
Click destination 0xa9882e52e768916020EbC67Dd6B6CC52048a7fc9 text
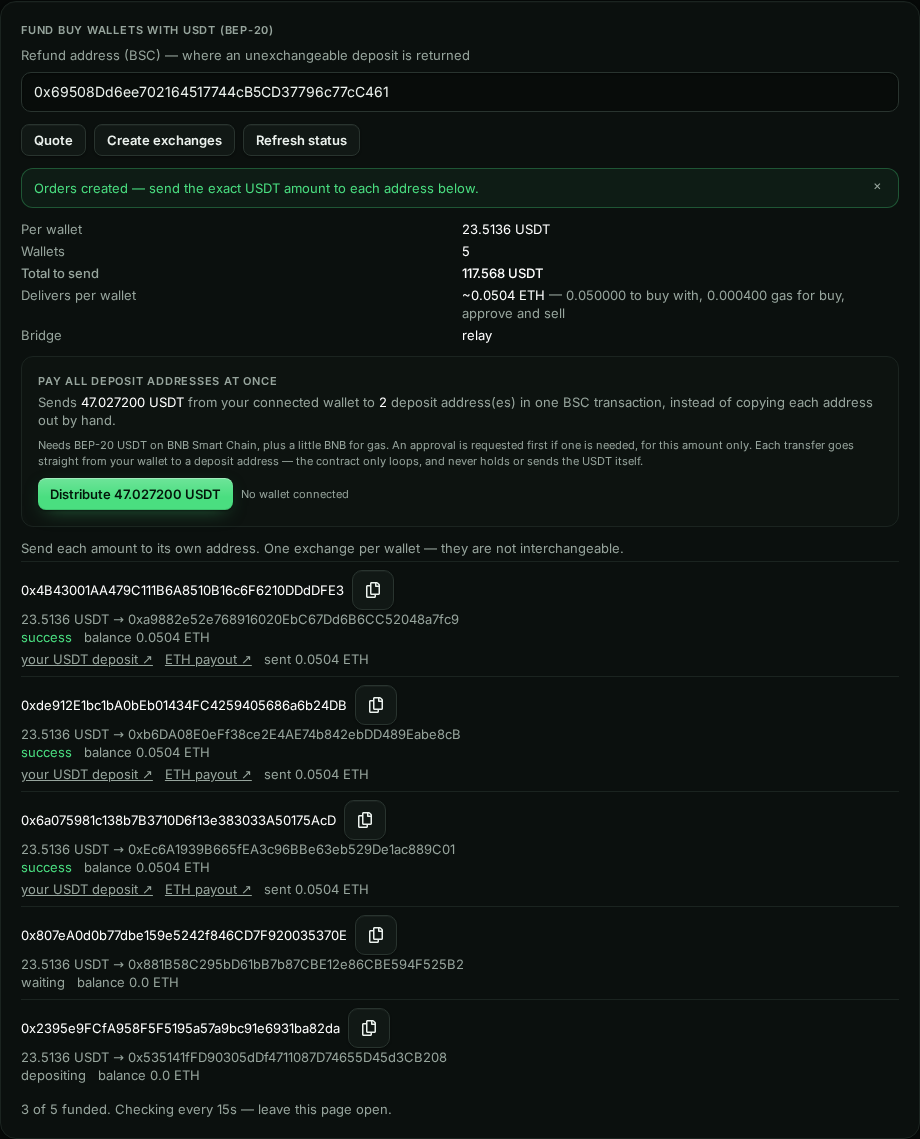tap(293, 620)
